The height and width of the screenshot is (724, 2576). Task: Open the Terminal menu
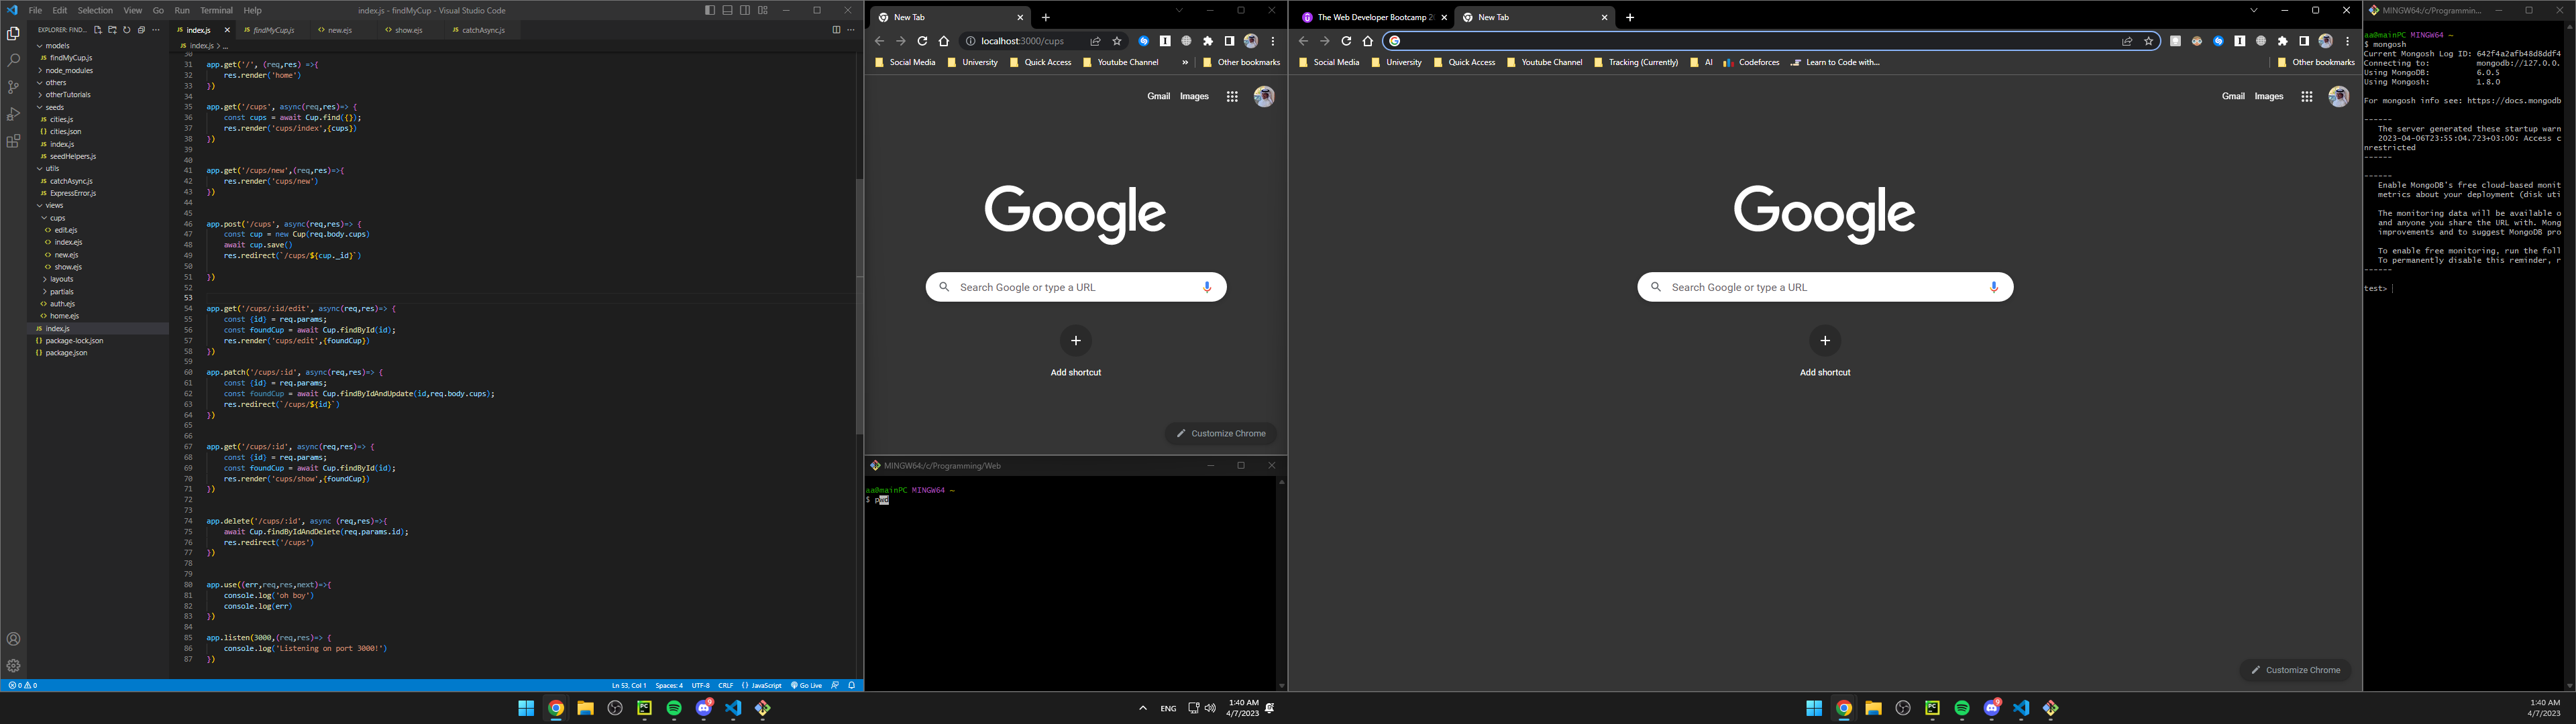(216, 10)
